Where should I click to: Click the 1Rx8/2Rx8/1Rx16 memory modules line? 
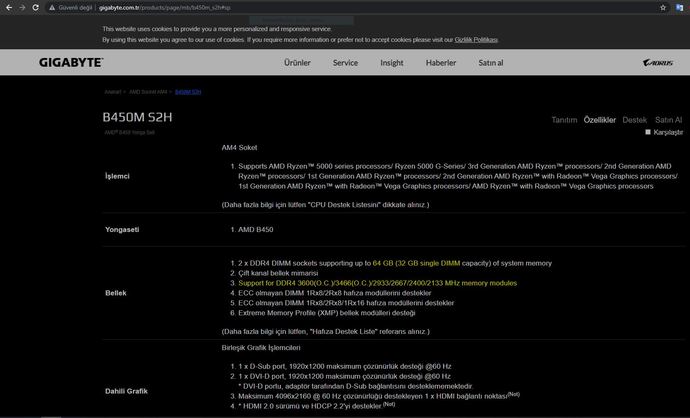tap(346, 303)
